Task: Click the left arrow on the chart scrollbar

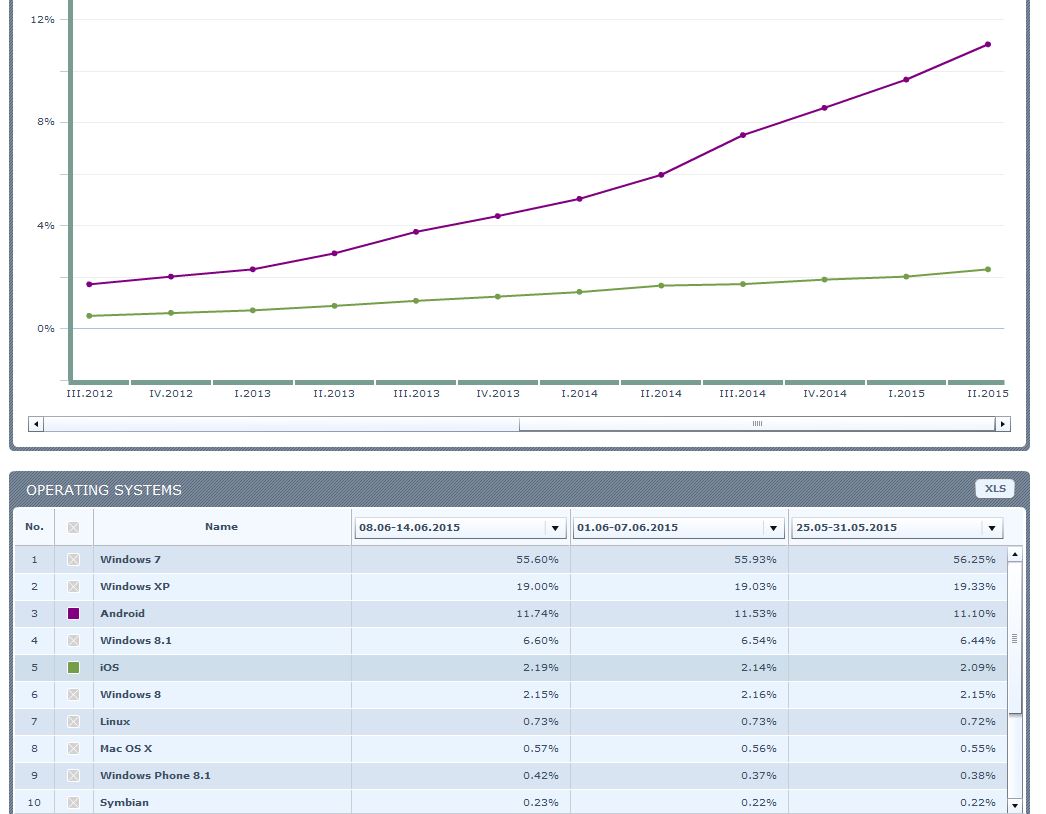Action: (x=35, y=424)
